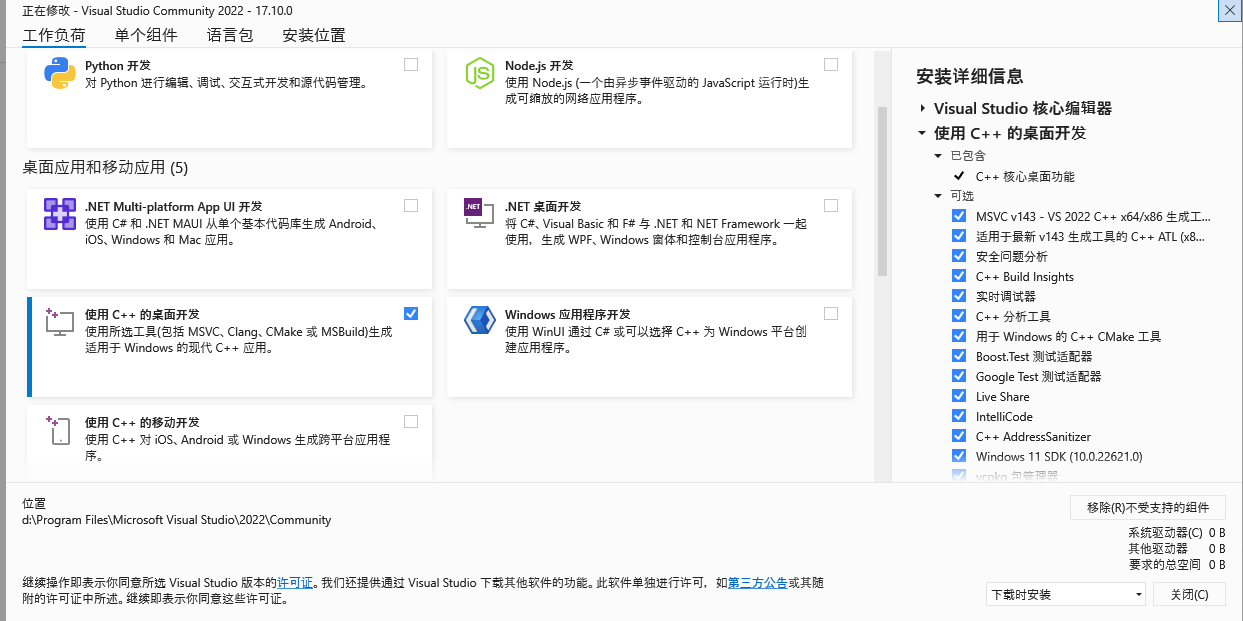Collapse the 可选 group
Image resolution: width=1243 pixels, height=621 pixels.
(938, 196)
